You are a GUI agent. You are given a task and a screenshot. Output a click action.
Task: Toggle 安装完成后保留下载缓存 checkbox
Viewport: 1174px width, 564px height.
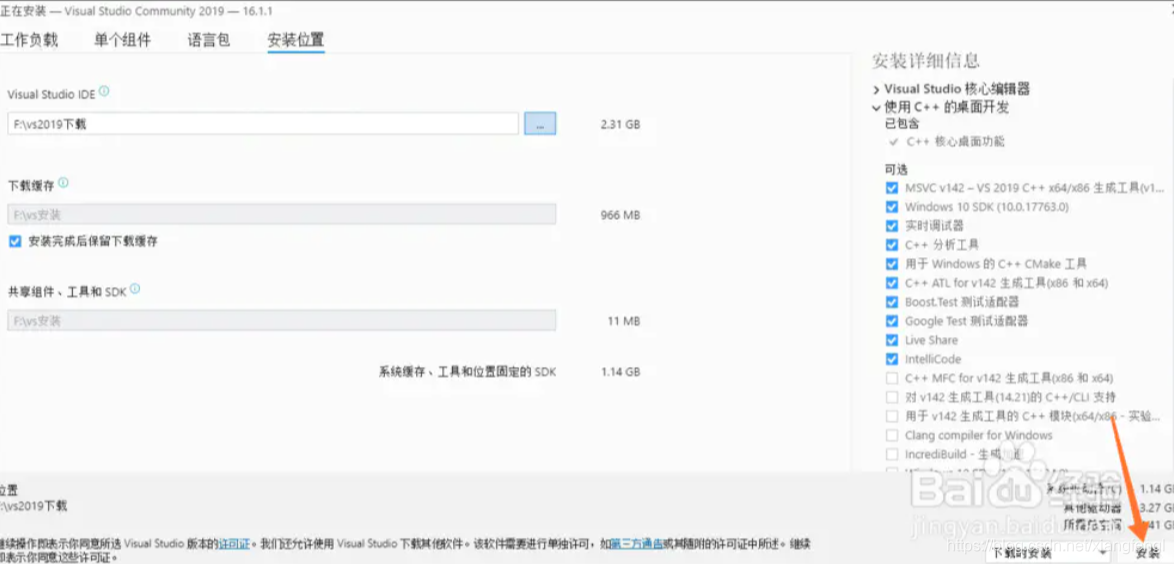point(15,241)
